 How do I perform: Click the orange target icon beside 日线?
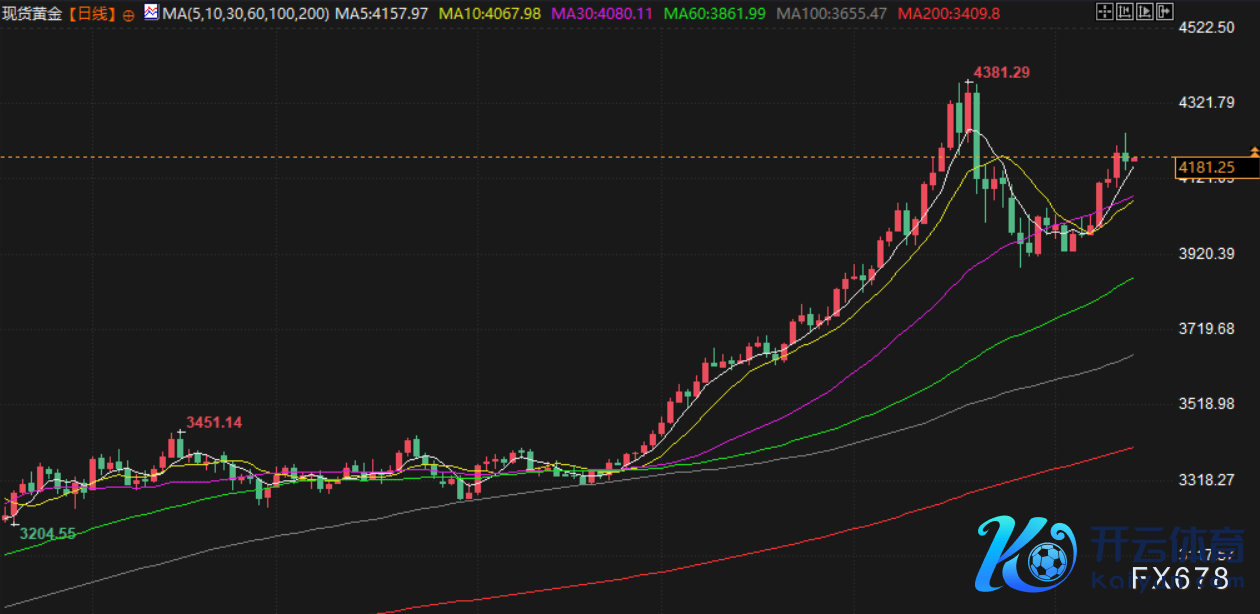(129, 15)
